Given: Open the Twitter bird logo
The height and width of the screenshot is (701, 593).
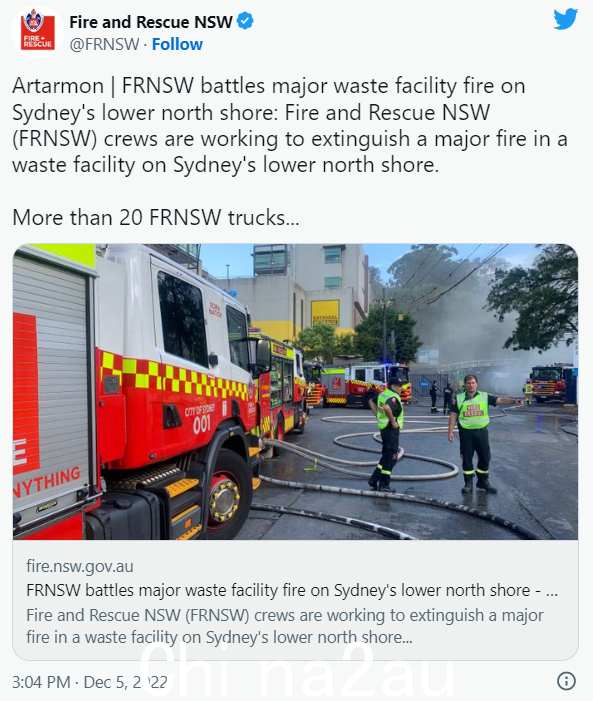Looking at the screenshot, I should point(565,20).
